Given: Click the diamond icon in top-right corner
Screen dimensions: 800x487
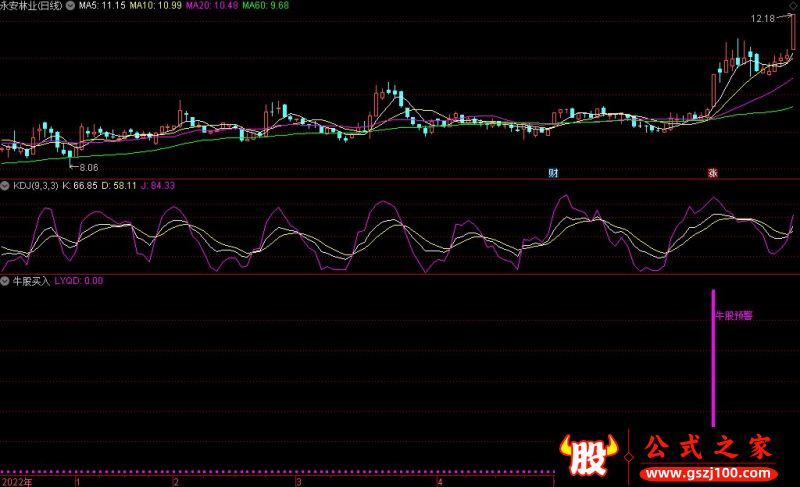Looking at the screenshot, I should 793,6.
